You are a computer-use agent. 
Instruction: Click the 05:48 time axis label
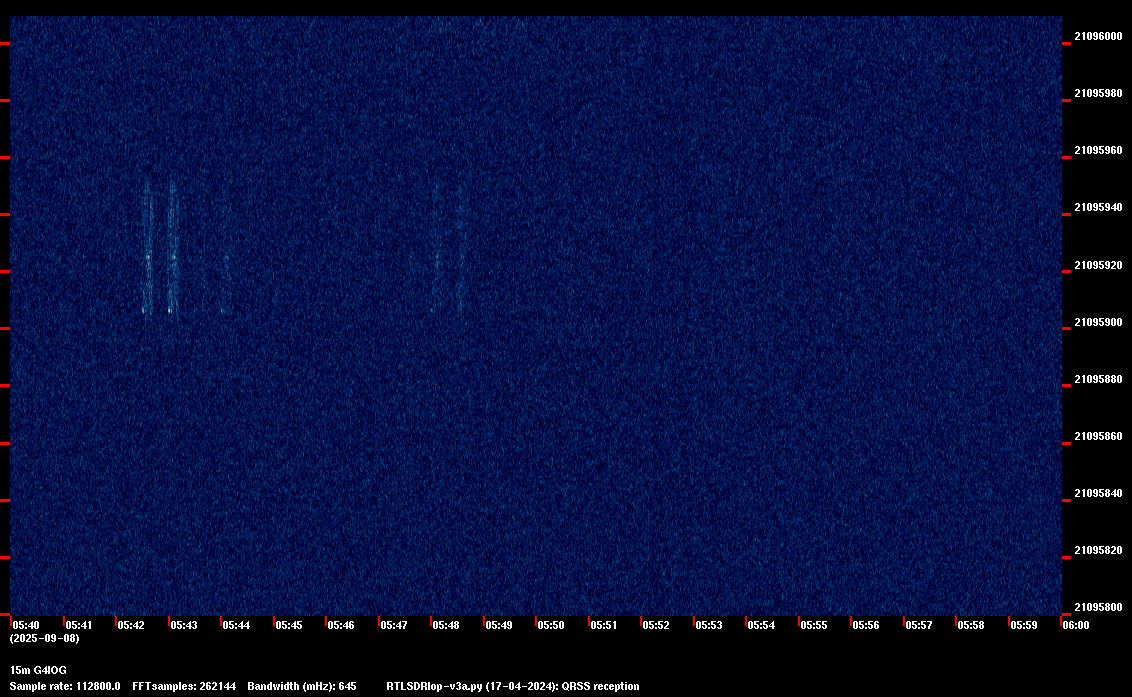pyautogui.click(x=445, y=625)
